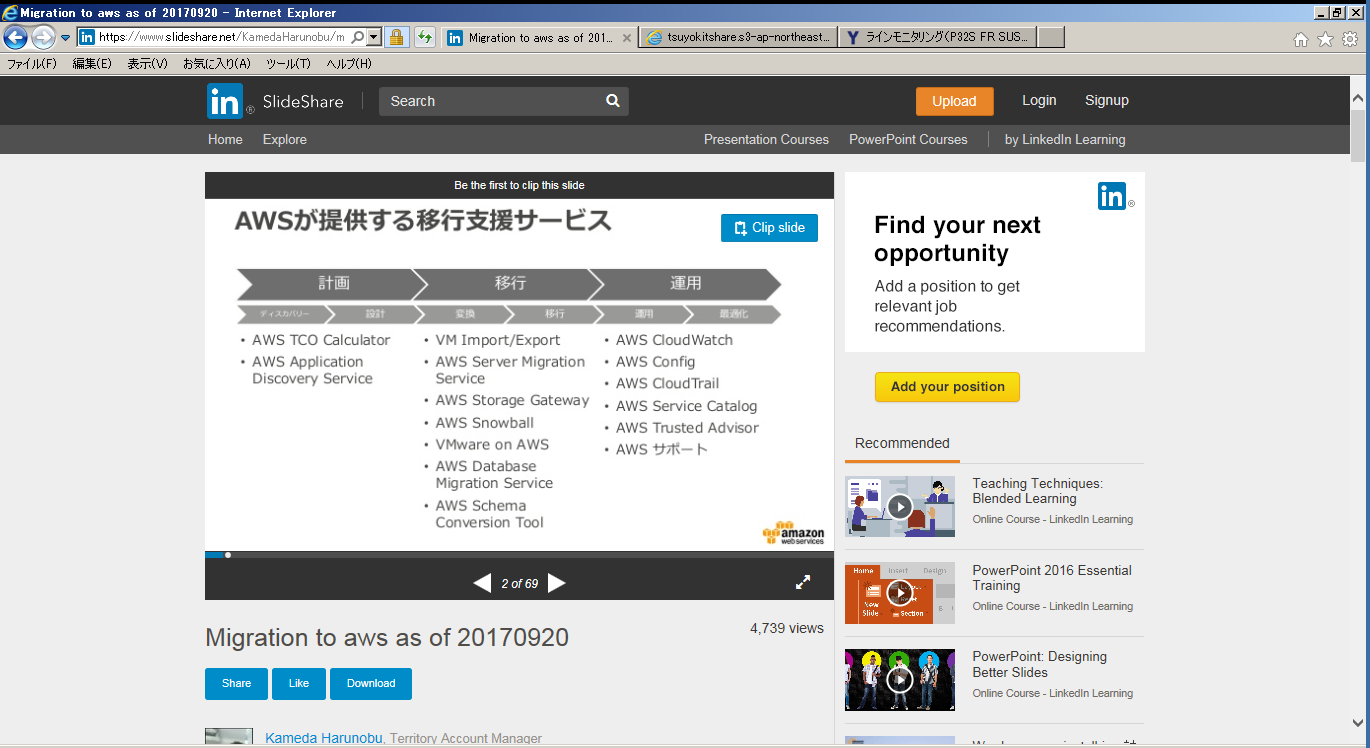Click the author profile photo thumbnail

click(x=229, y=737)
